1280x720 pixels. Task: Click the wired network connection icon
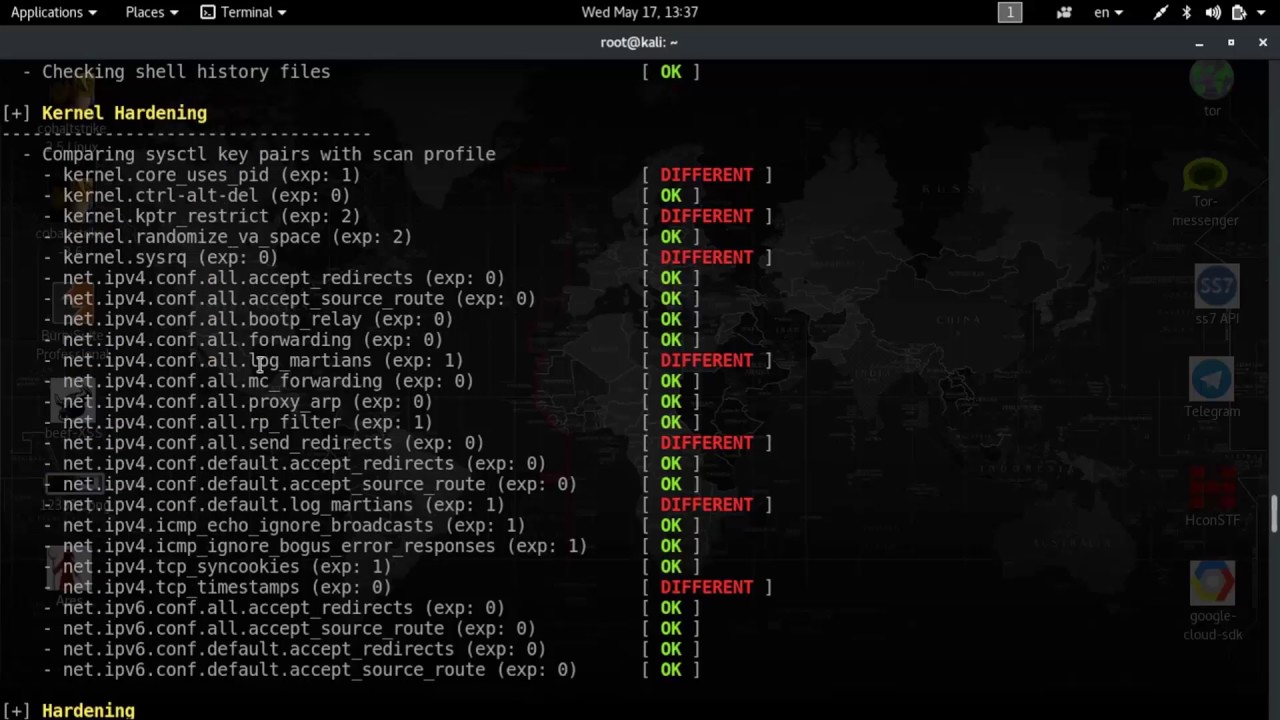pyautogui.click(x=1160, y=12)
